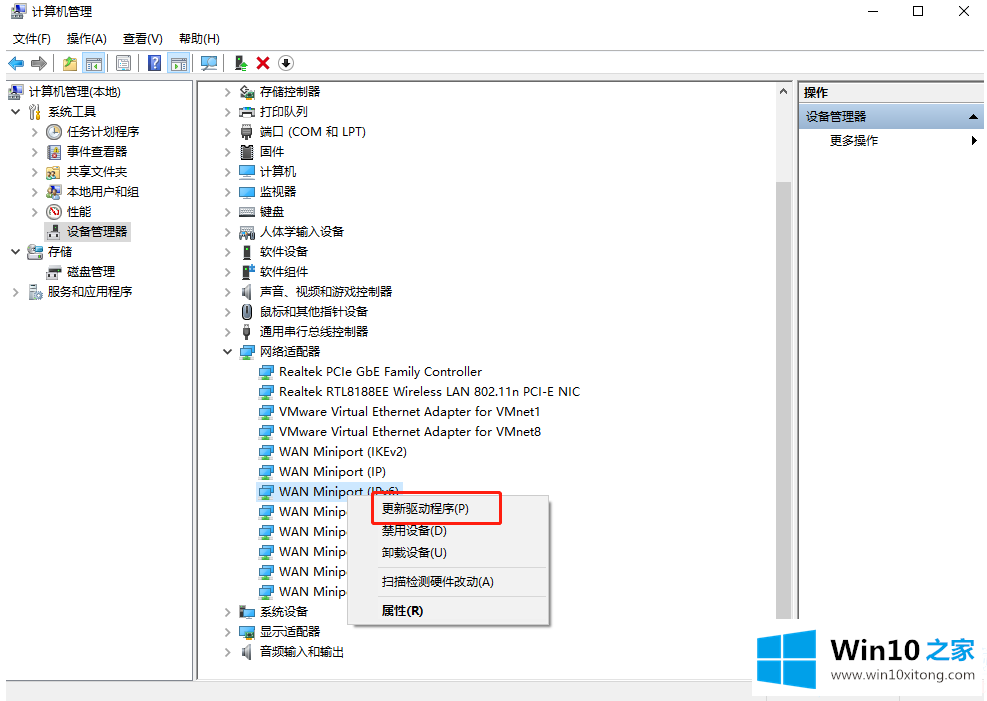Click the blue Back arrow toolbar icon
The height and width of the screenshot is (701, 987).
tap(16, 63)
